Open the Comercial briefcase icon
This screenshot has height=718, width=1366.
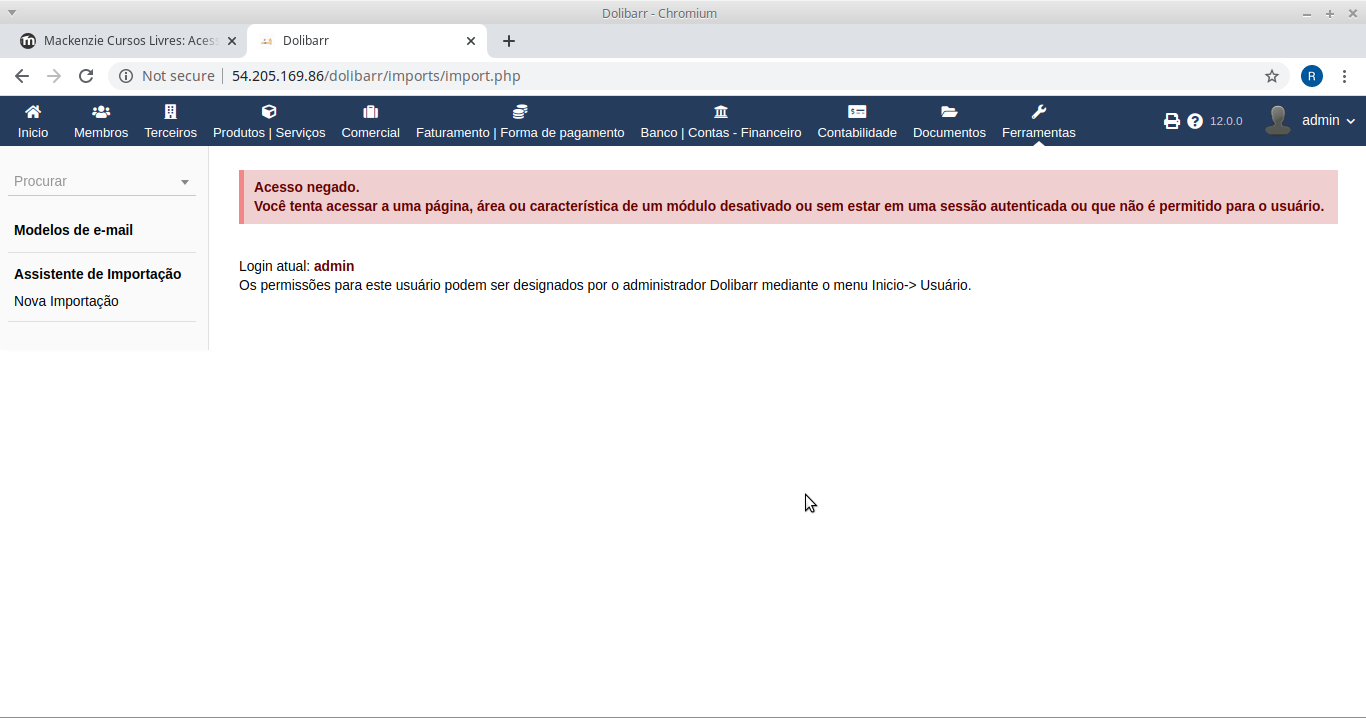(370, 112)
